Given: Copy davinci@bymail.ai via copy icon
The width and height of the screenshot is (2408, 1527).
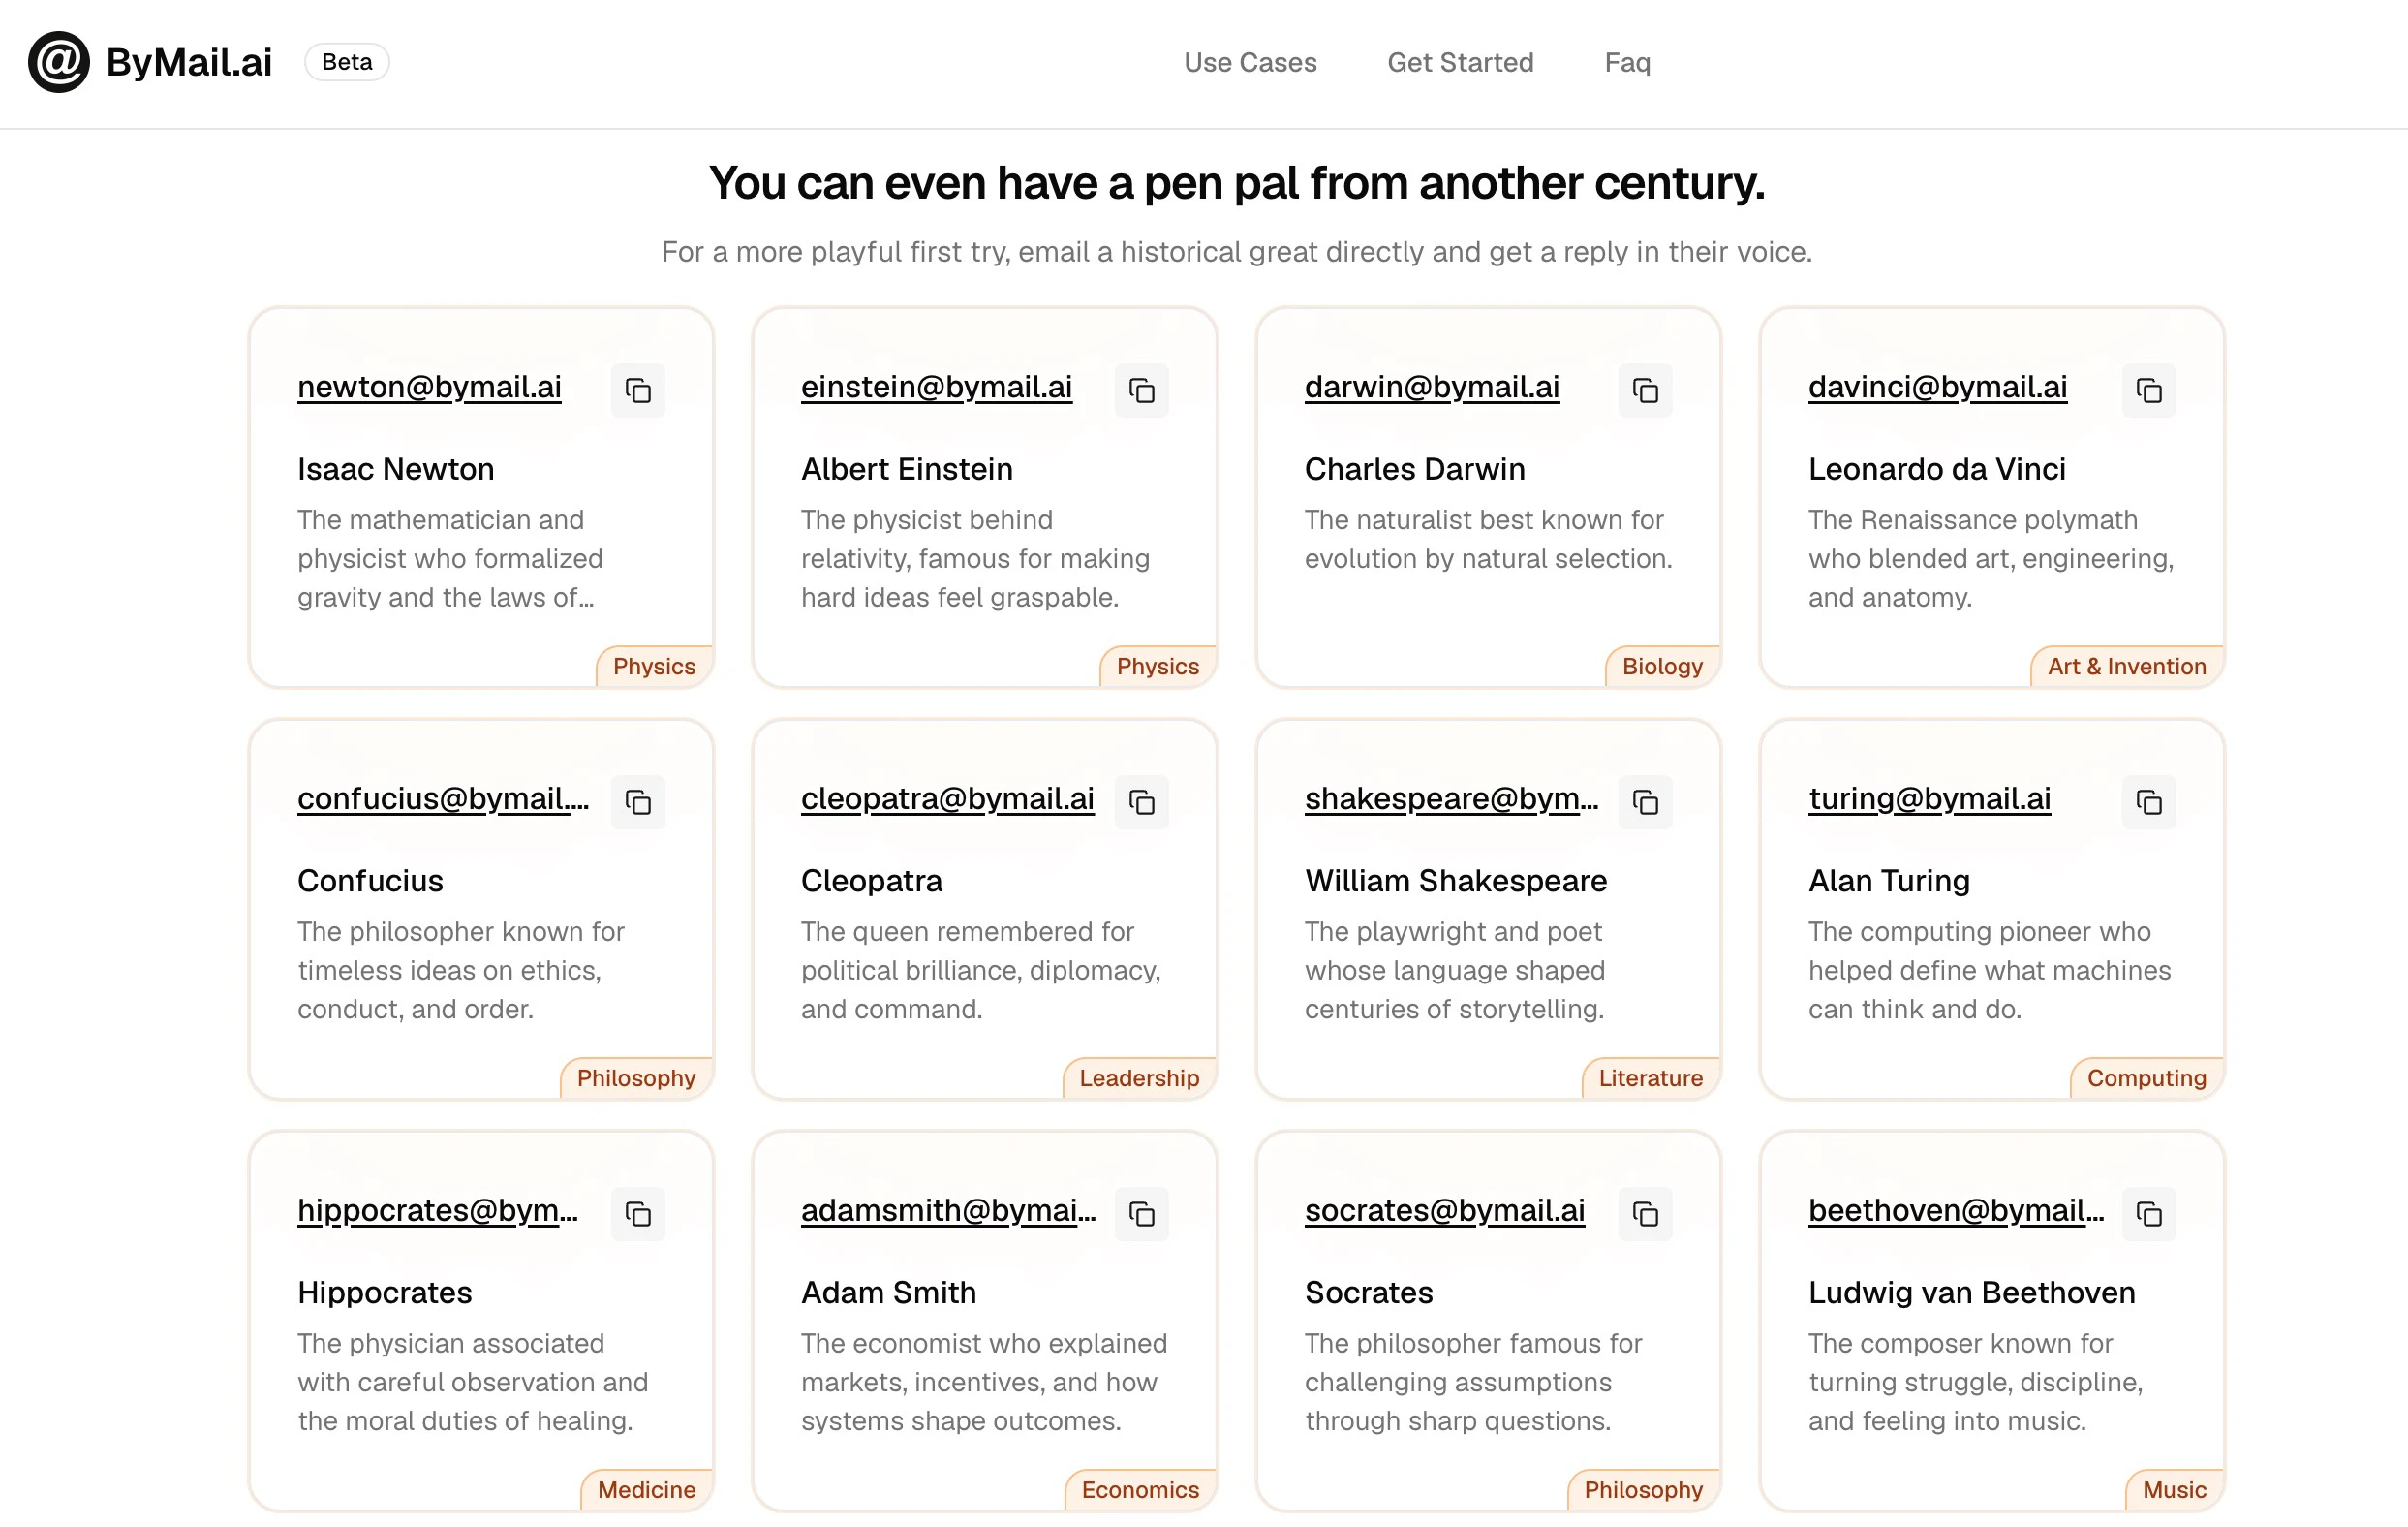Looking at the screenshot, I should [x=2148, y=390].
